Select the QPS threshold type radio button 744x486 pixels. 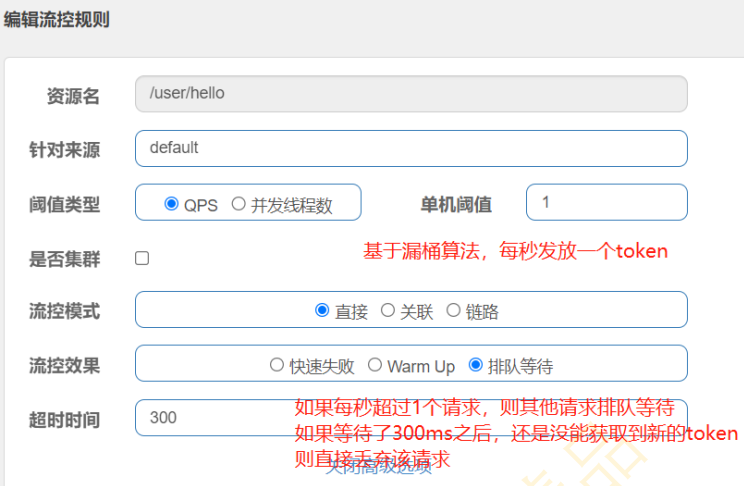(172, 204)
